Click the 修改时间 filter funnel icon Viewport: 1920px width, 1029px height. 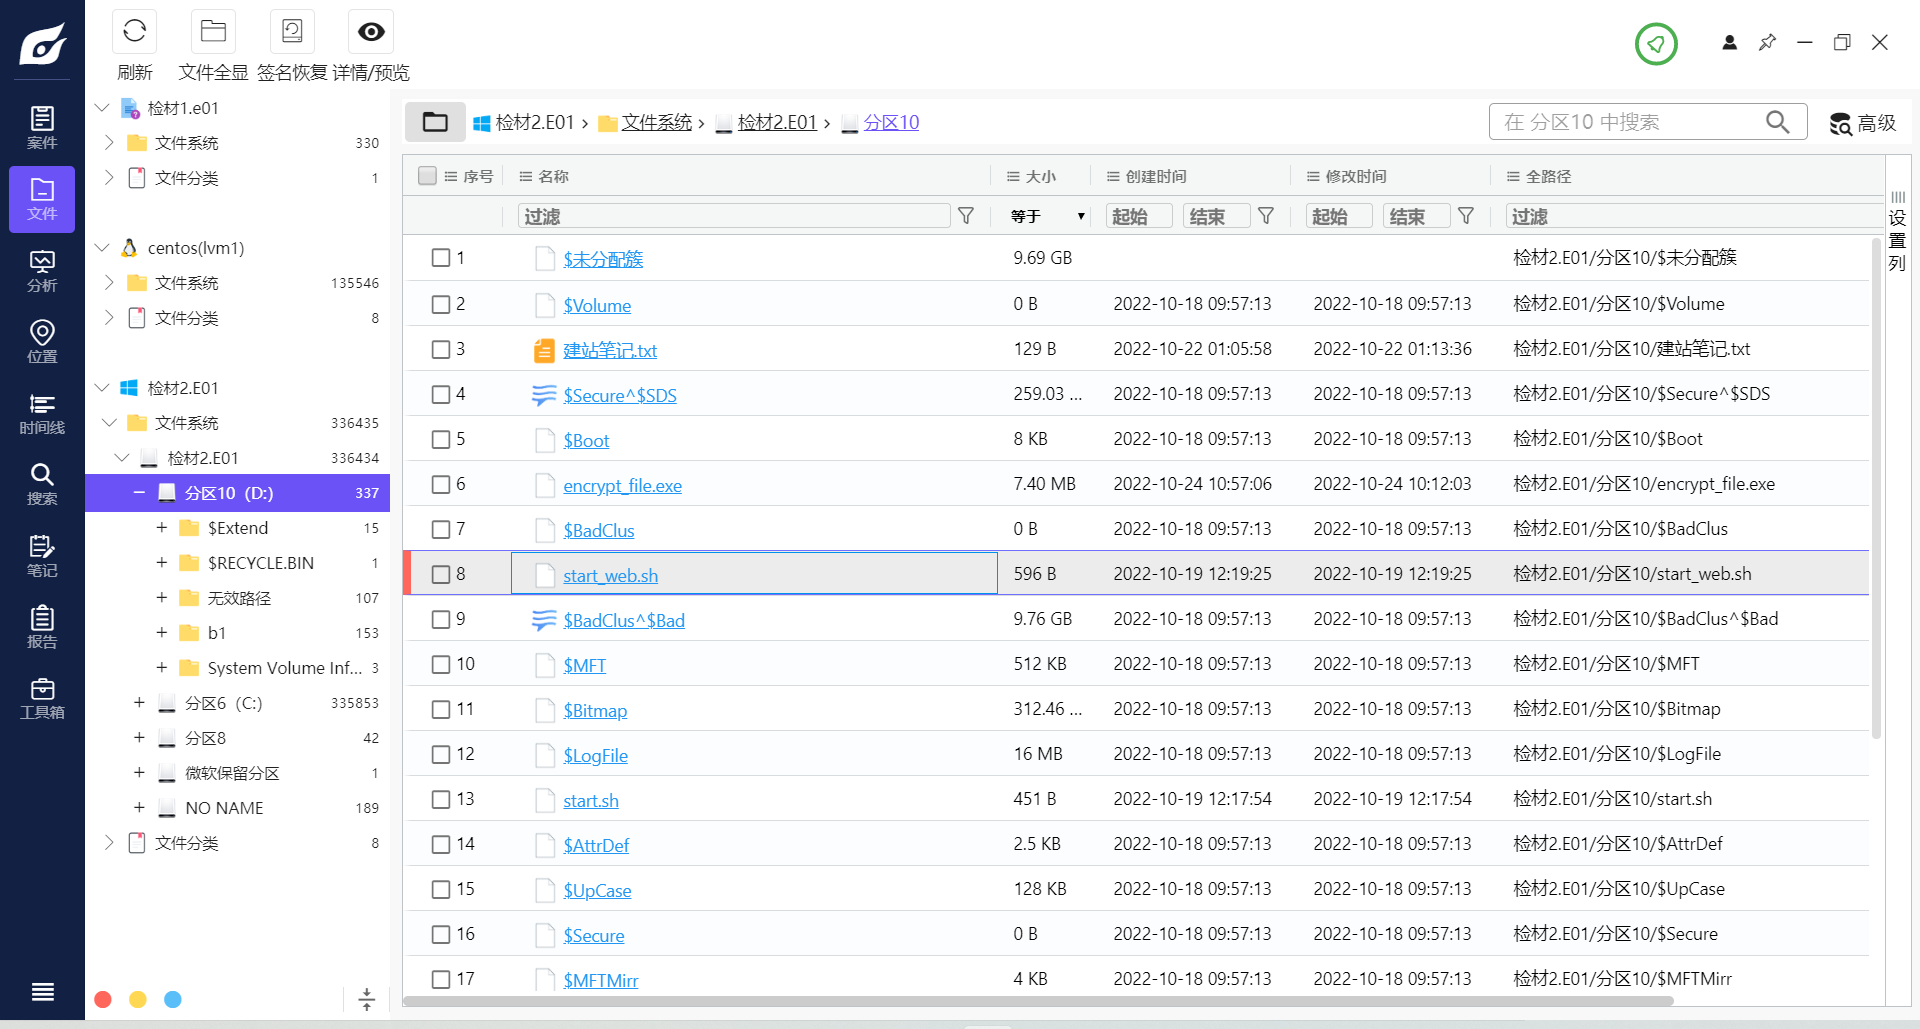[x=1466, y=216]
